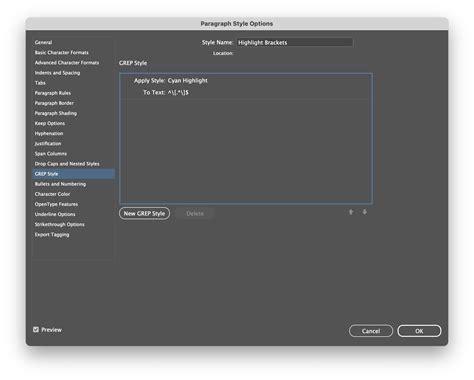The height and width of the screenshot is (380, 474).
Task: Move GREP style down with arrow
Action: point(365,212)
